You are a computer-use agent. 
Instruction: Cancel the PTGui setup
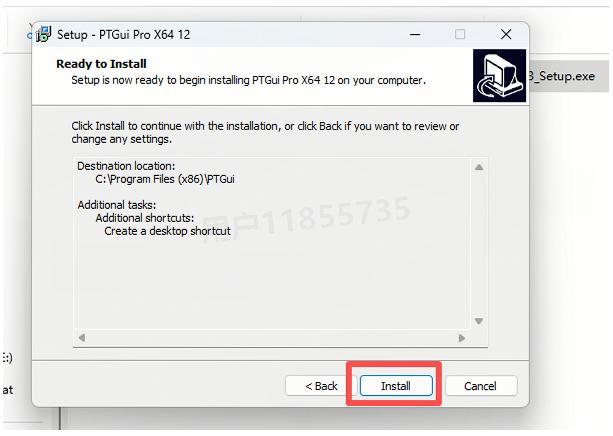[481, 386]
